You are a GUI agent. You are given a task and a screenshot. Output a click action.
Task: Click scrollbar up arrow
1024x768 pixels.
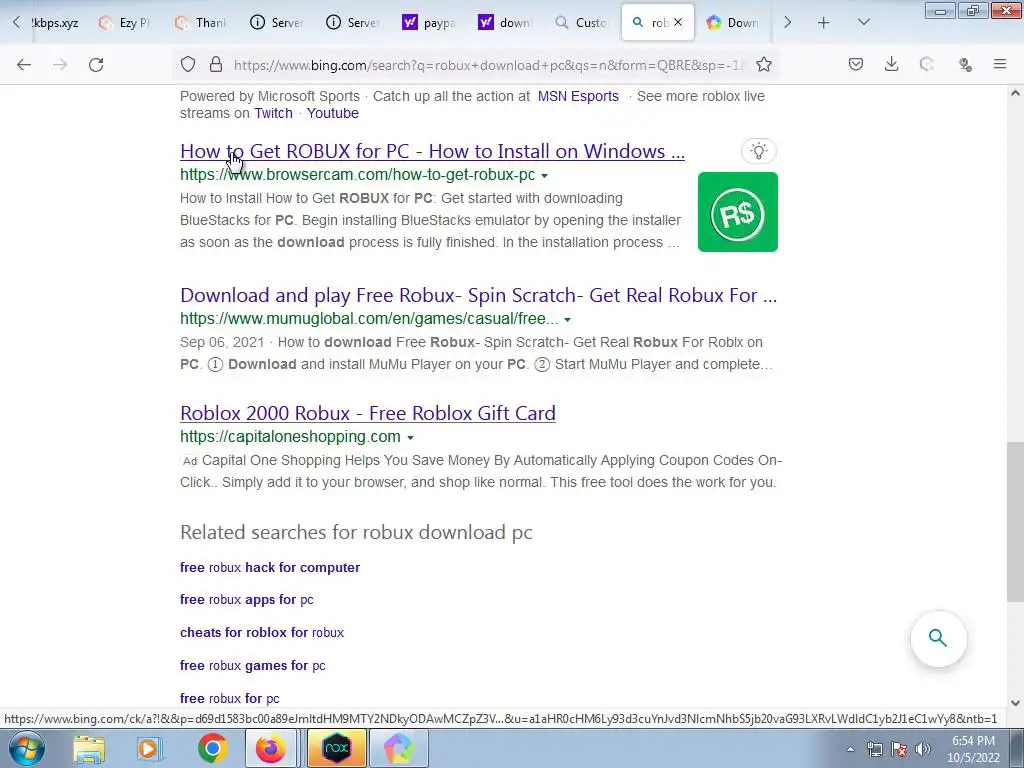[x=1015, y=93]
